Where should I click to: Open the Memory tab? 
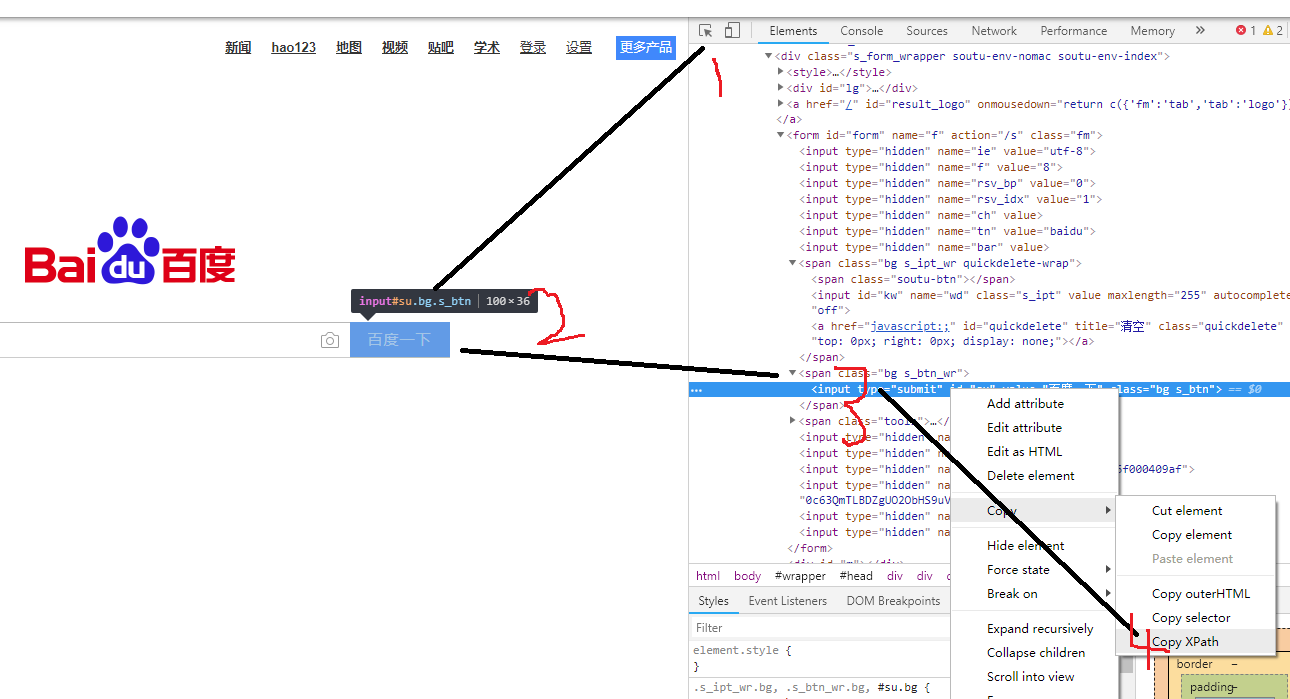pyautogui.click(x=1153, y=31)
